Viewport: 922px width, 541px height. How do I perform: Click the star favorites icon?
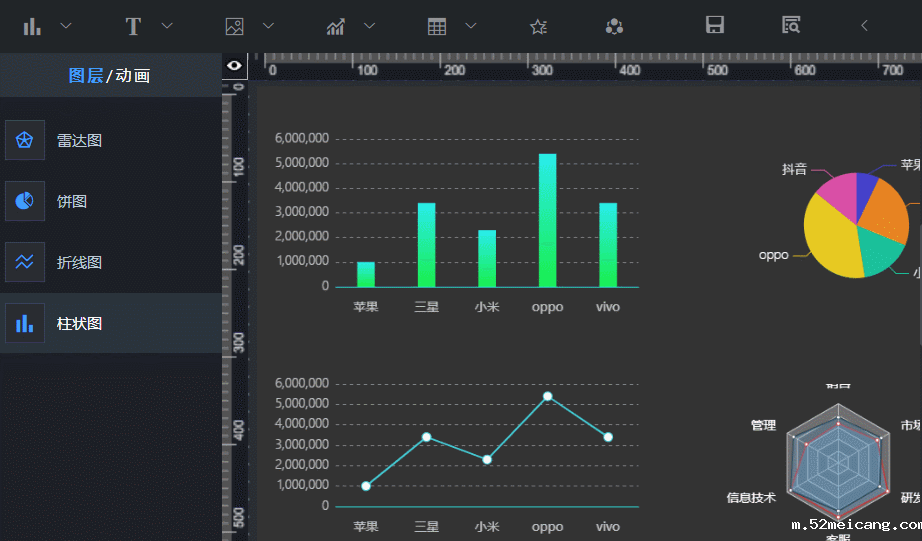539,26
